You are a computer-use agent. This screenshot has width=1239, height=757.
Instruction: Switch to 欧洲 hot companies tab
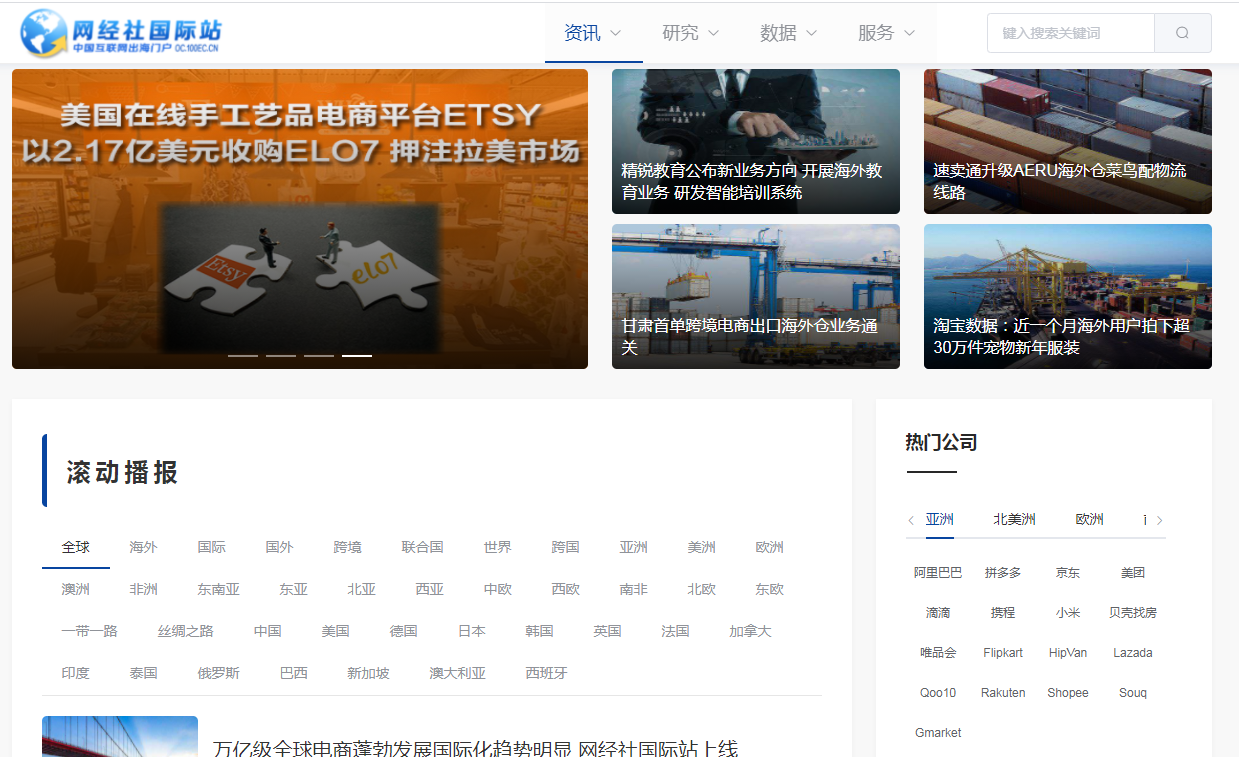pyautogui.click(x=1090, y=519)
